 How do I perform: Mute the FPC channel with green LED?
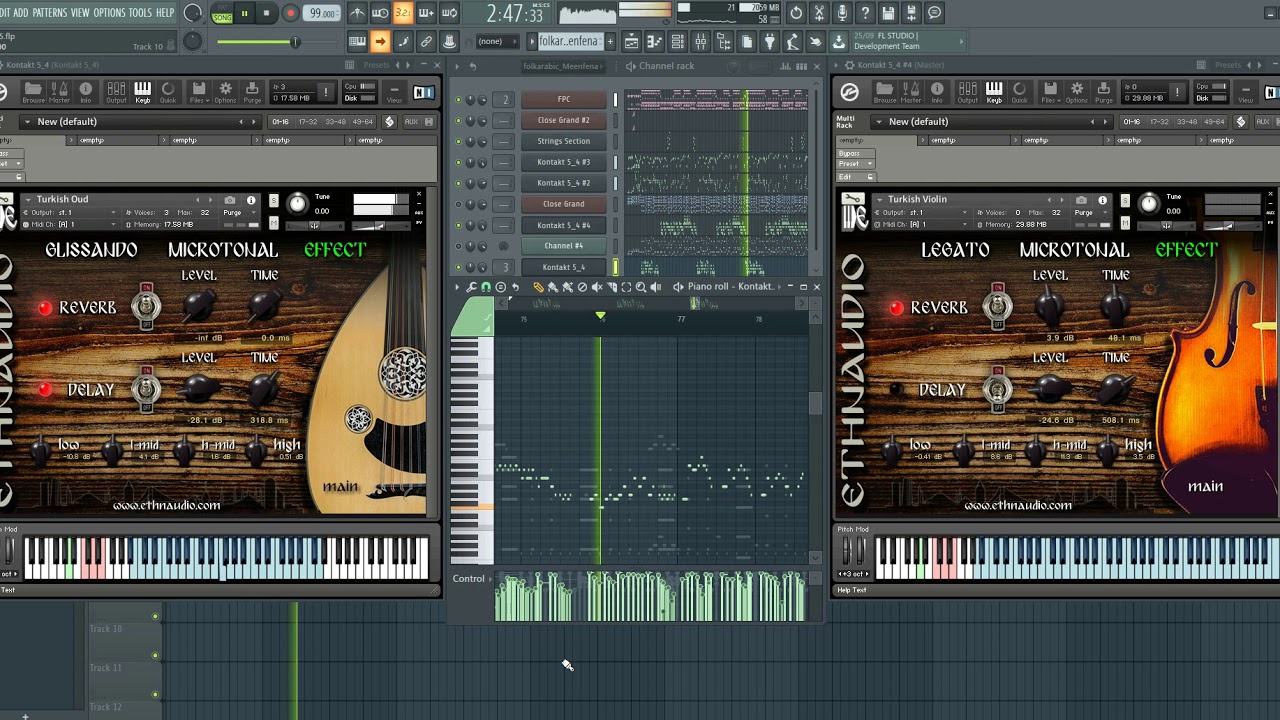tap(459, 100)
